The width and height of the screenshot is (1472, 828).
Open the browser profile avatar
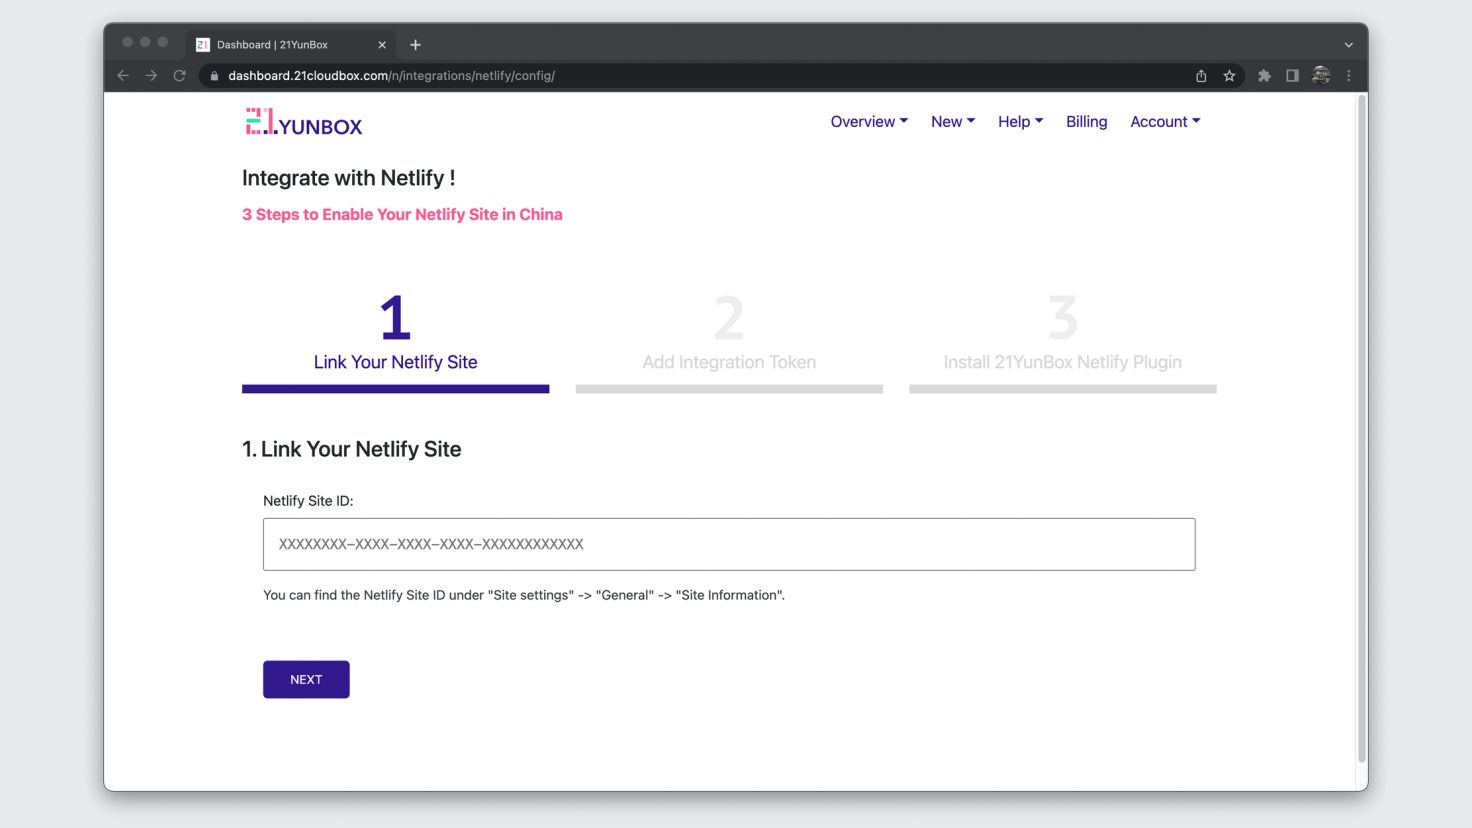(x=1321, y=75)
